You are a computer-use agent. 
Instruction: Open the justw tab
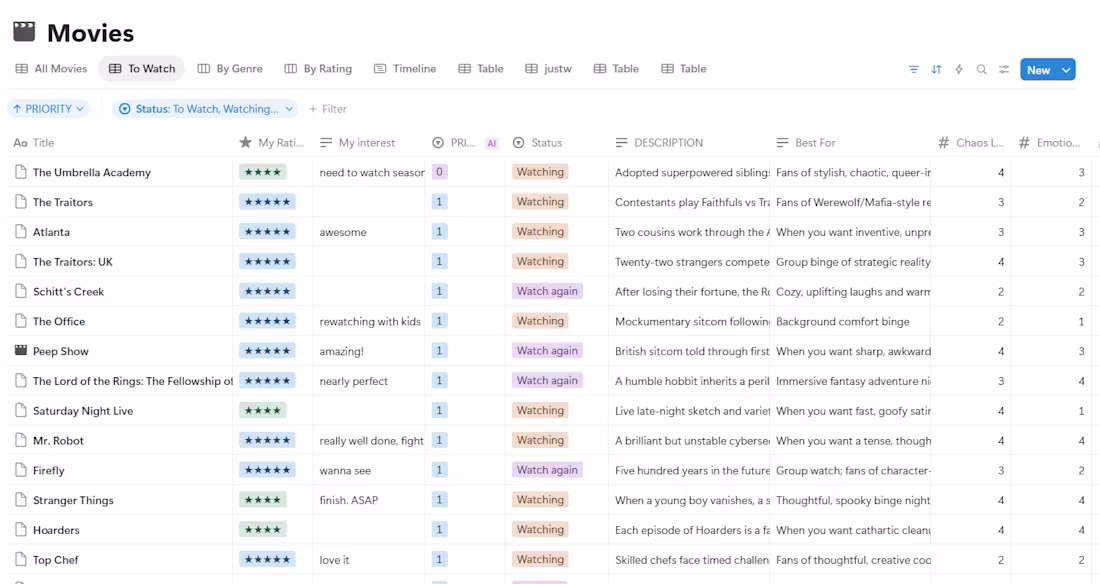point(549,69)
